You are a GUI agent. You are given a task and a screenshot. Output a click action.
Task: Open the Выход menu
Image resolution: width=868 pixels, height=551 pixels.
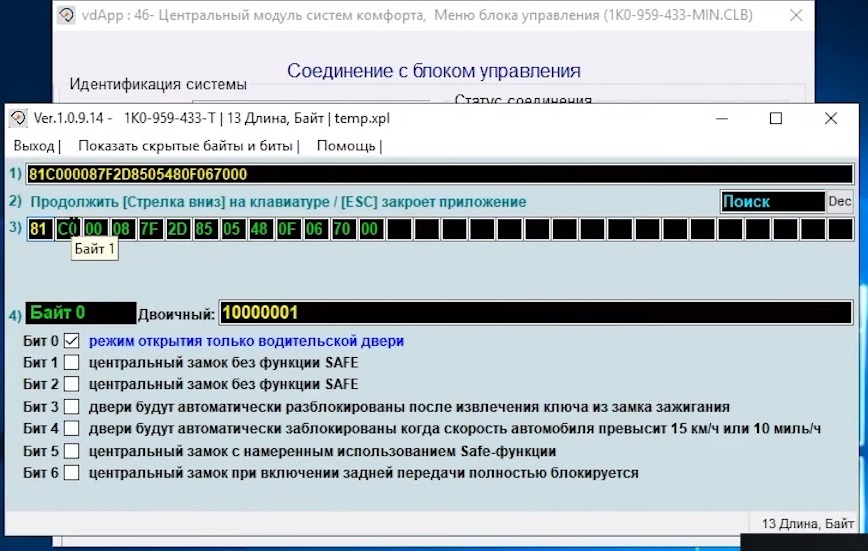coord(34,146)
